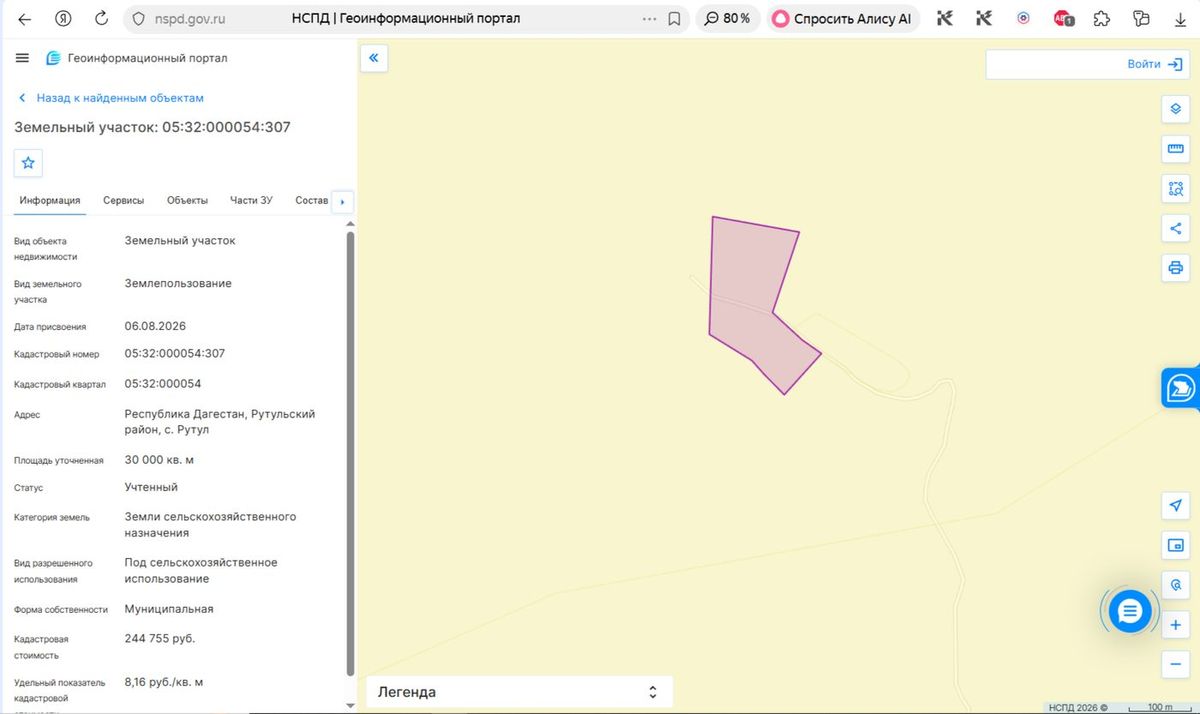The height and width of the screenshot is (714, 1200).
Task: Show more tabs with the arrow
Action: pyautogui.click(x=342, y=201)
